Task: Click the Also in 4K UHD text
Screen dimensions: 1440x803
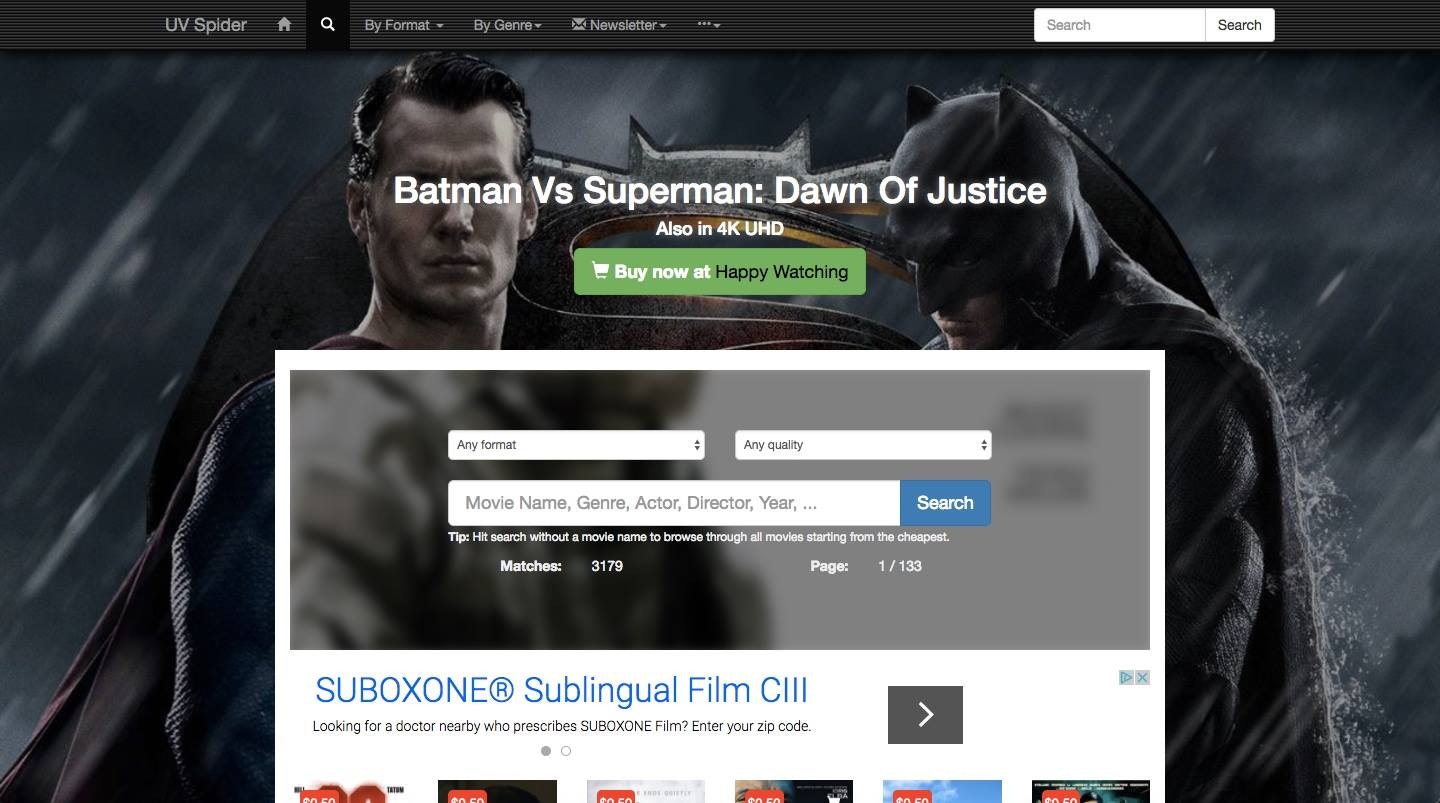Action: (x=720, y=229)
